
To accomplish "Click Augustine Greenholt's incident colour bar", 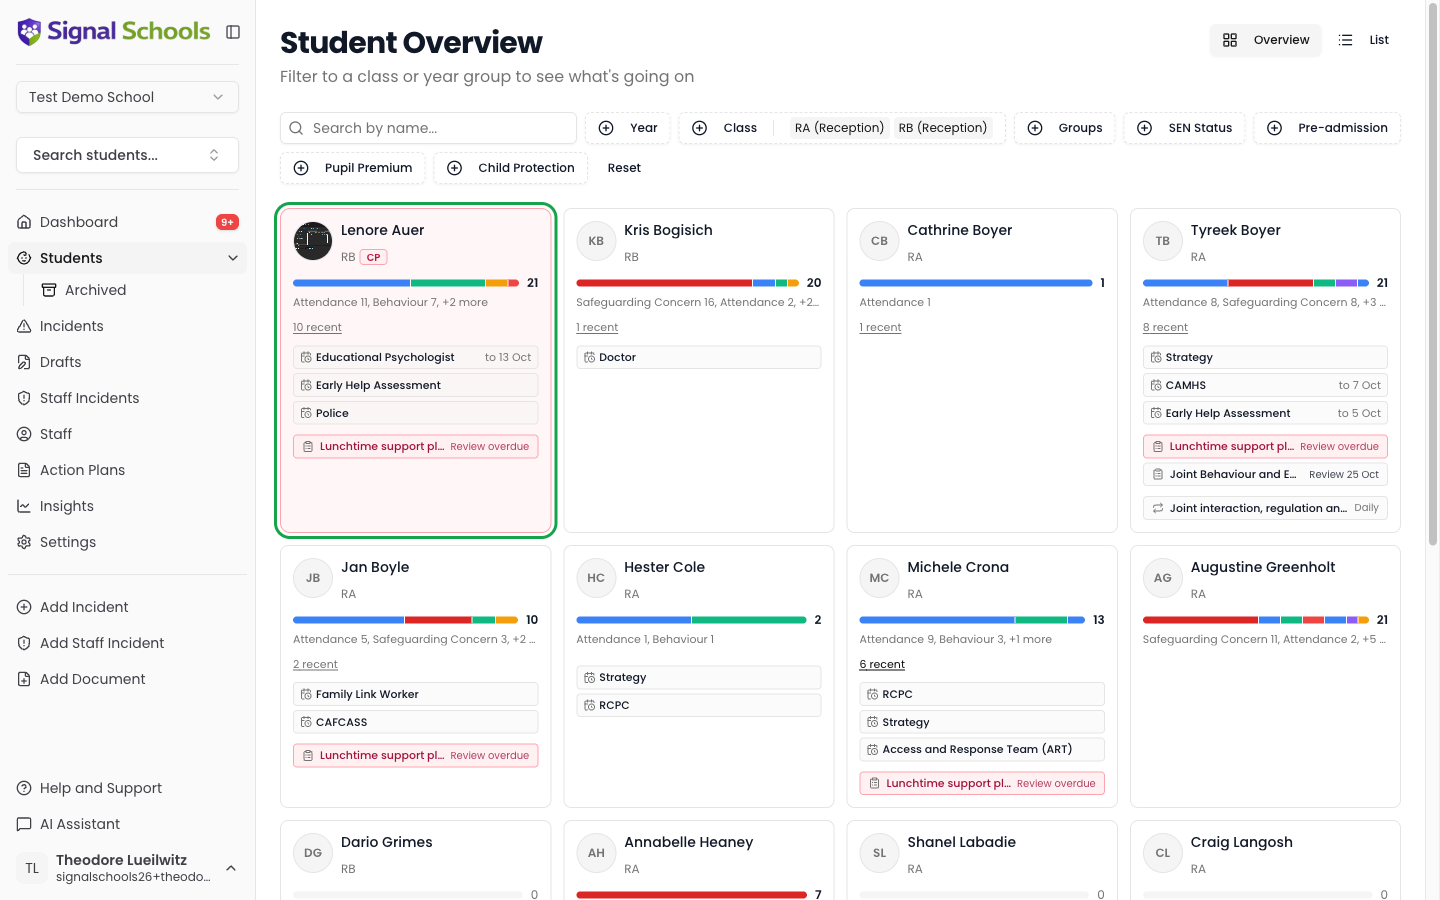I will [1256, 620].
